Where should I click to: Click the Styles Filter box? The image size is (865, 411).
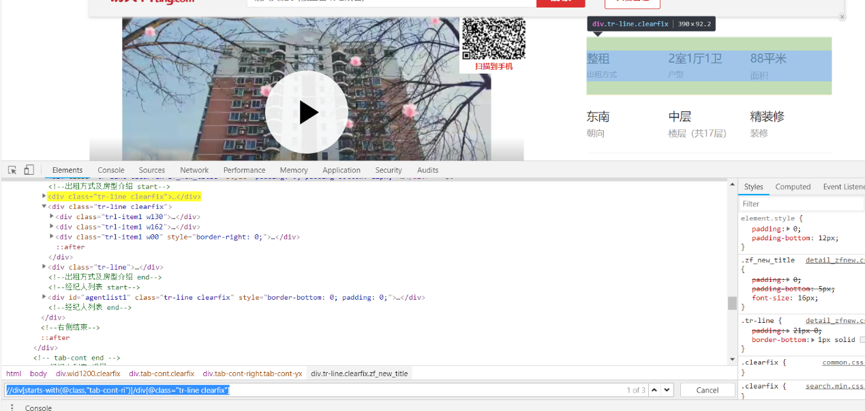[802, 204]
